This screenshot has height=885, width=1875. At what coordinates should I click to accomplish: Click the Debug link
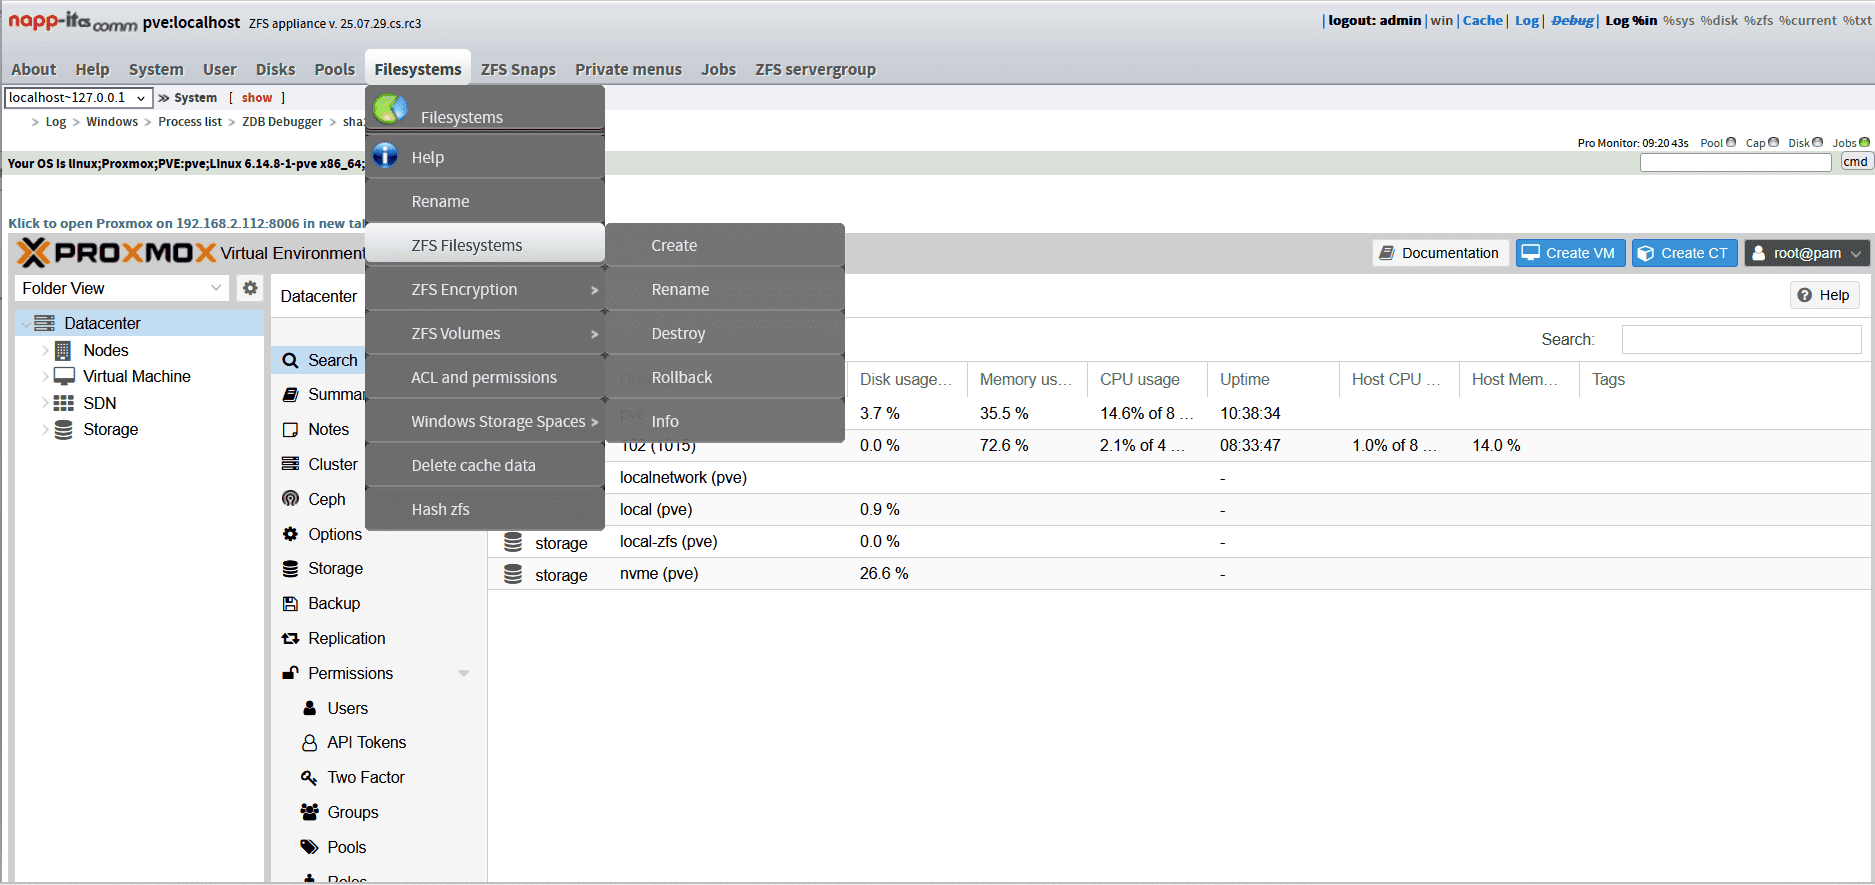click(1572, 20)
